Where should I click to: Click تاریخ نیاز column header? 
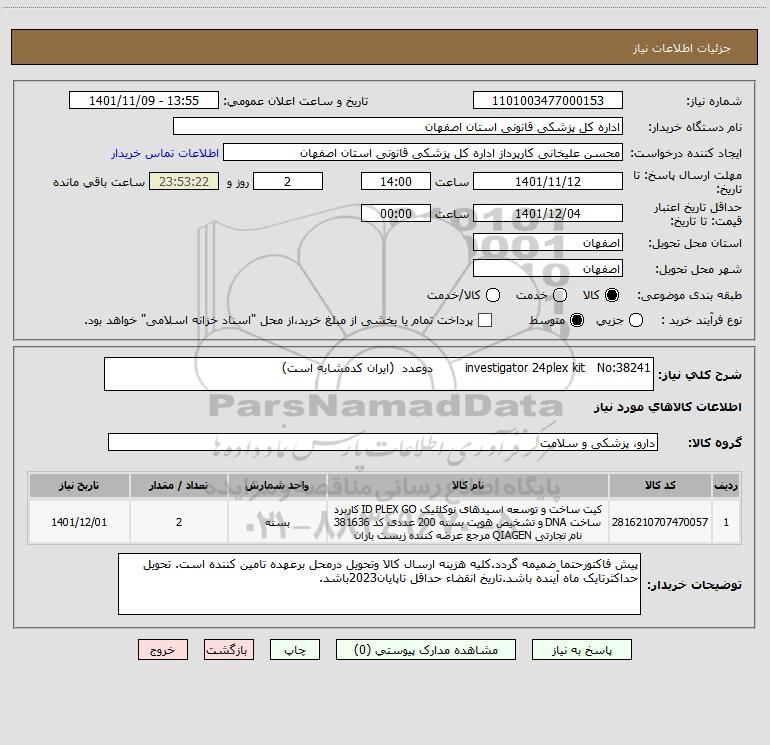point(79,485)
